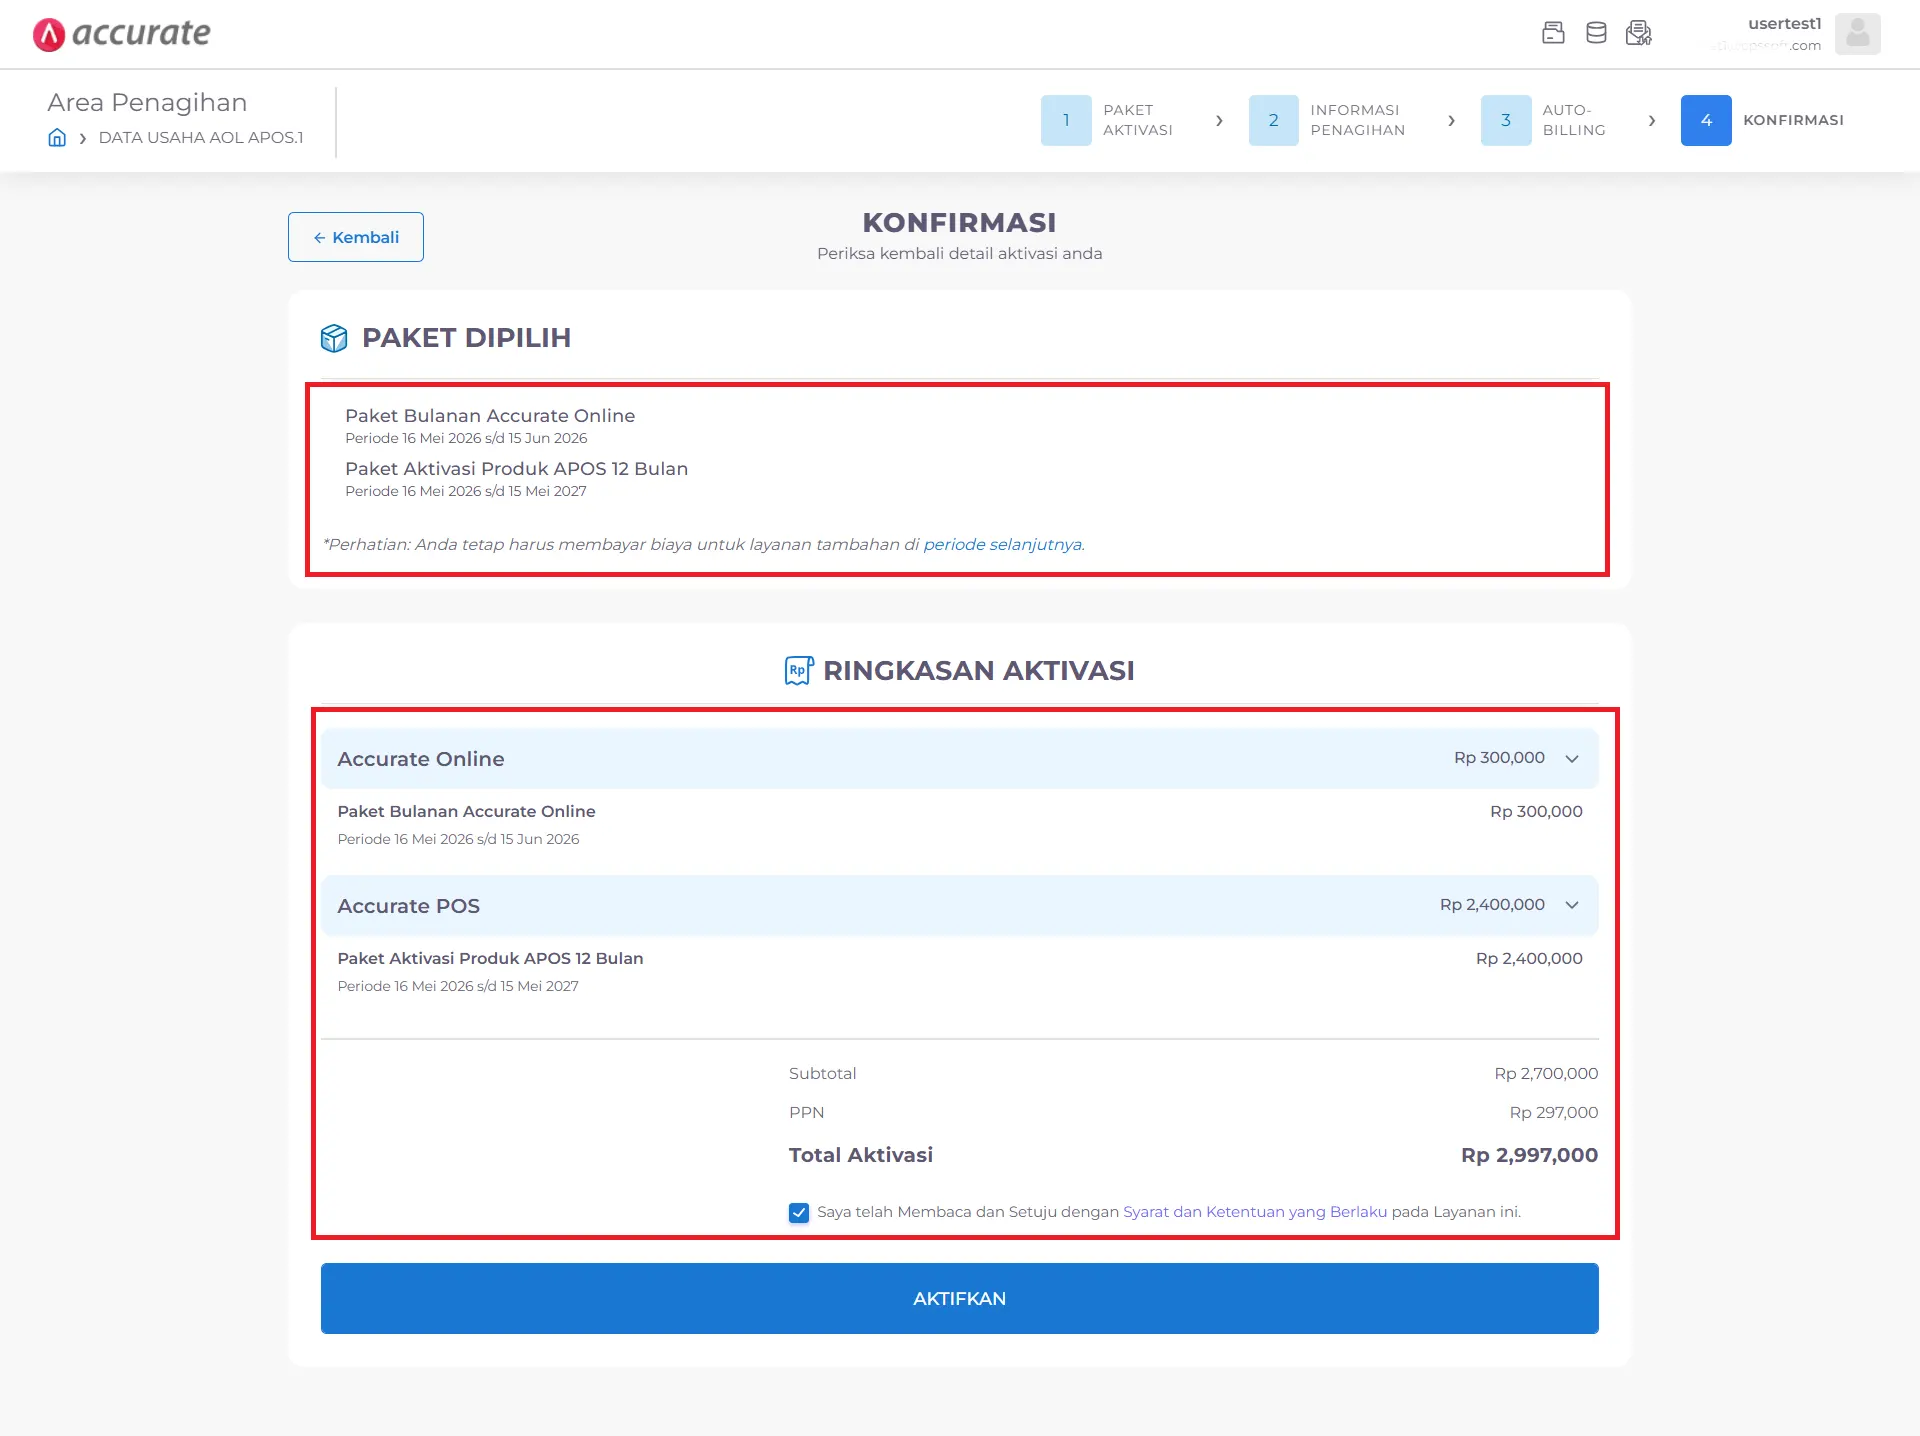Open the database icon in header
The height and width of the screenshot is (1436, 1920).
tap(1596, 33)
